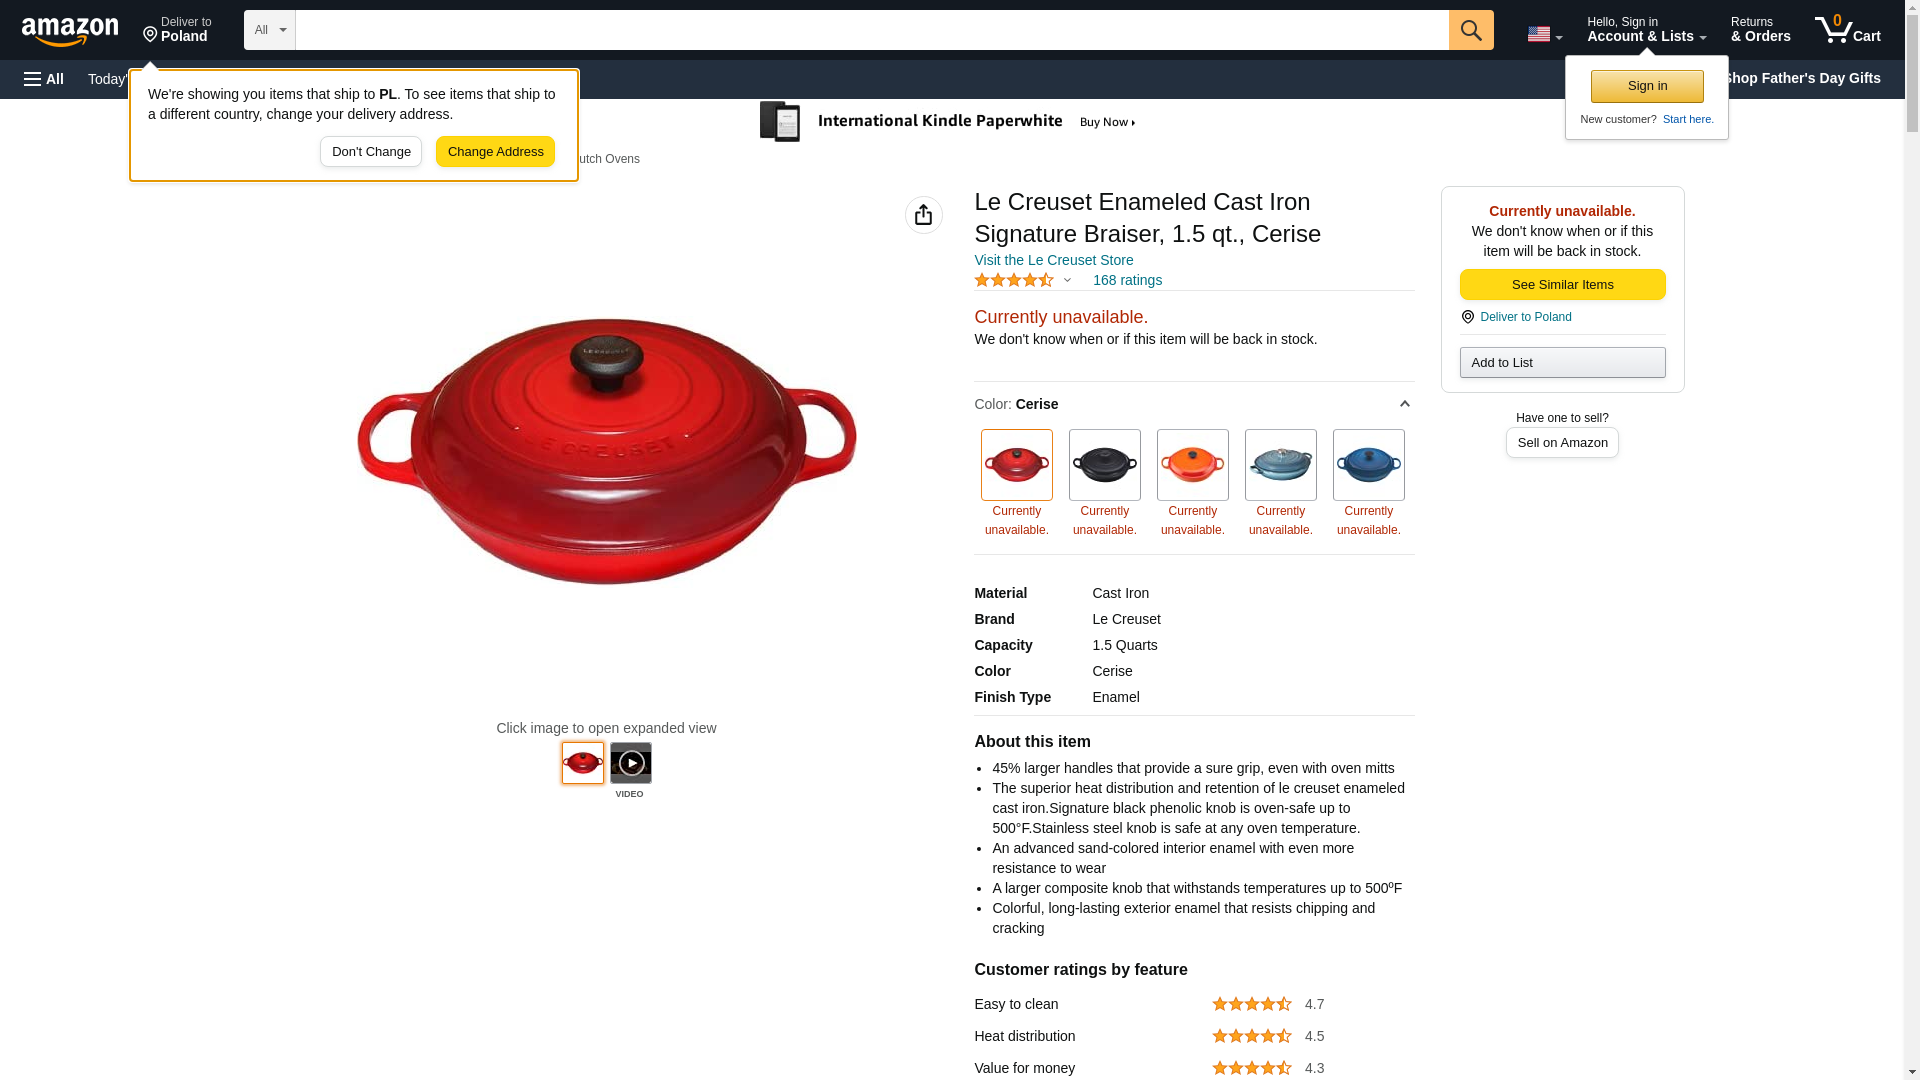Click Deliver to Poland location icon
Image resolution: width=1920 pixels, height=1080 pixels.
click(x=1467, y=317)
